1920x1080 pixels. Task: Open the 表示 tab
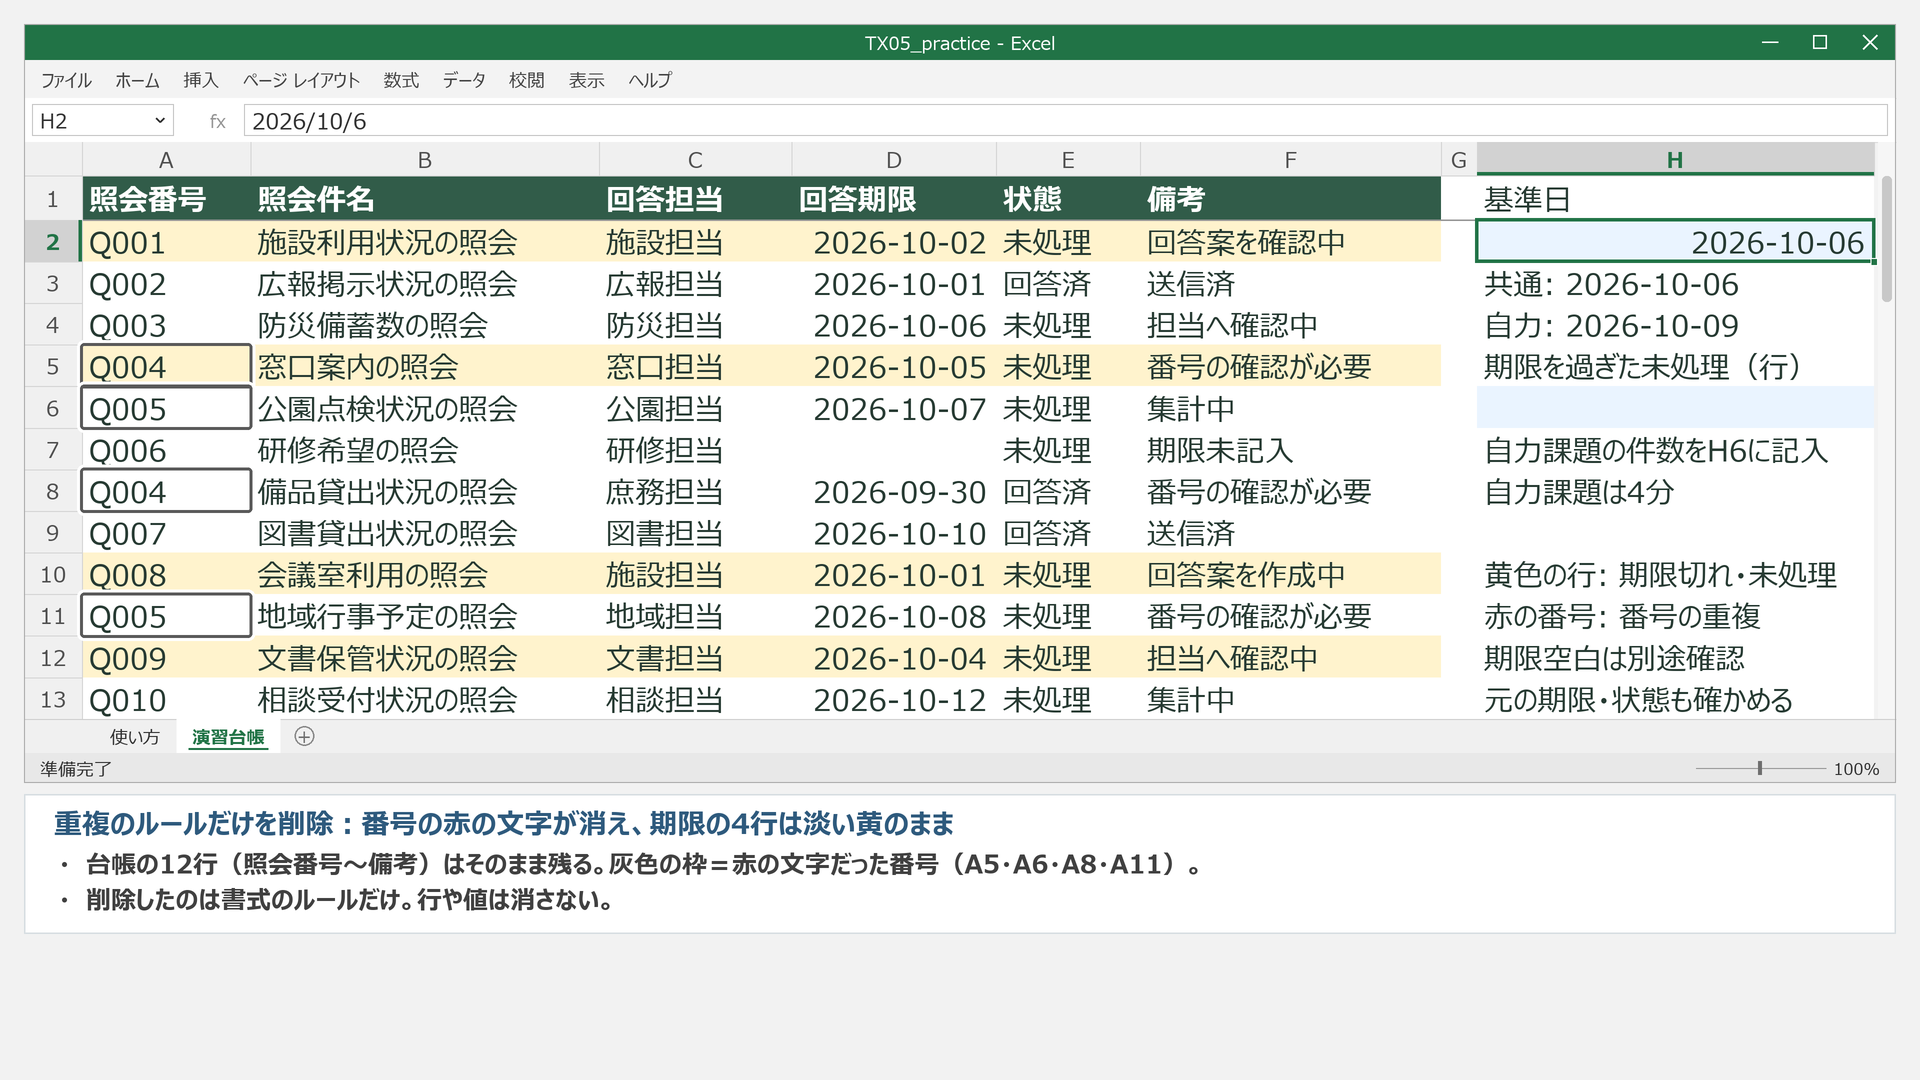pos(587,80)
